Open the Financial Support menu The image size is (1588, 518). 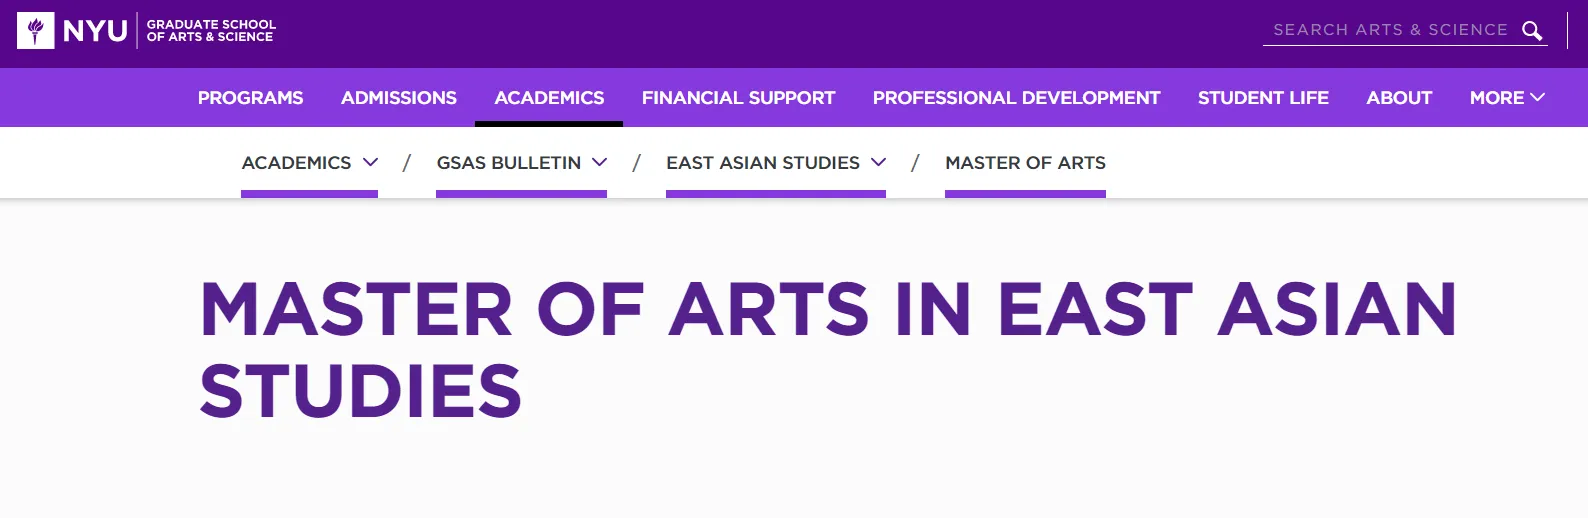pos(738,98)
